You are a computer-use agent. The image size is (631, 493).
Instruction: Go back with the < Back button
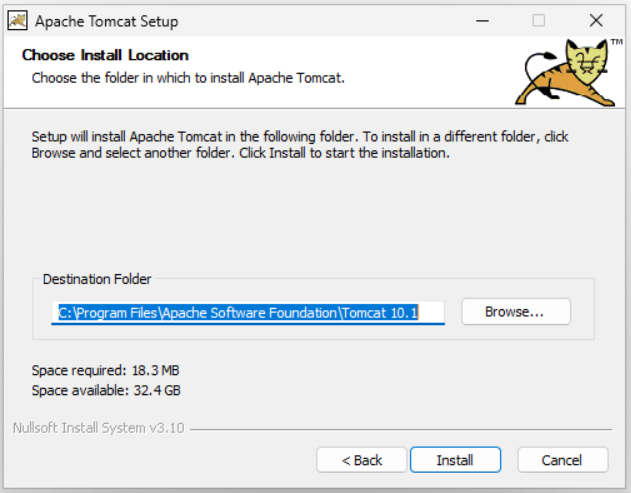click(362, 460)
